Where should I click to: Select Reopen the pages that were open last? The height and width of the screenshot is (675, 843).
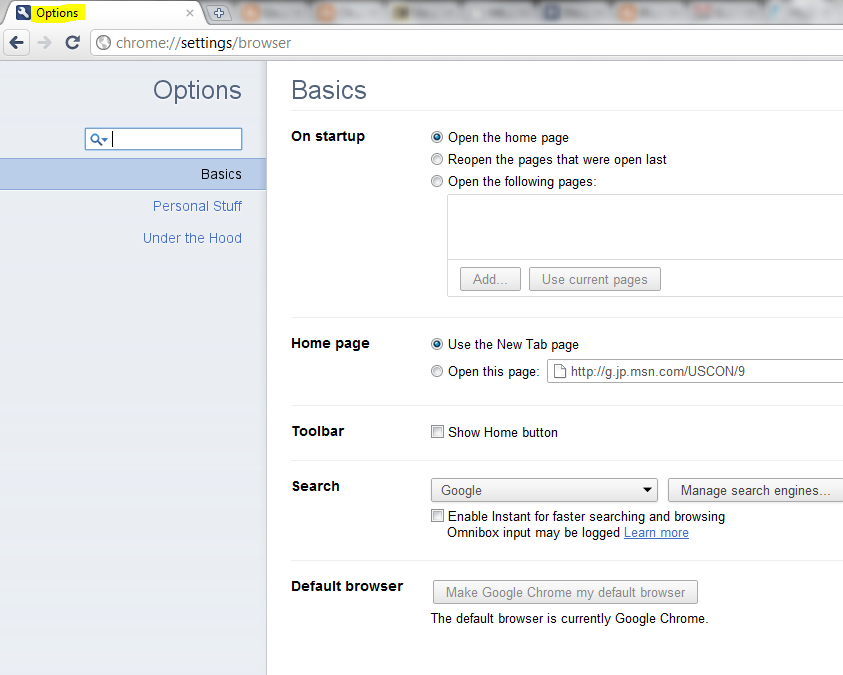pyautogui.click(x=437, y=160)
